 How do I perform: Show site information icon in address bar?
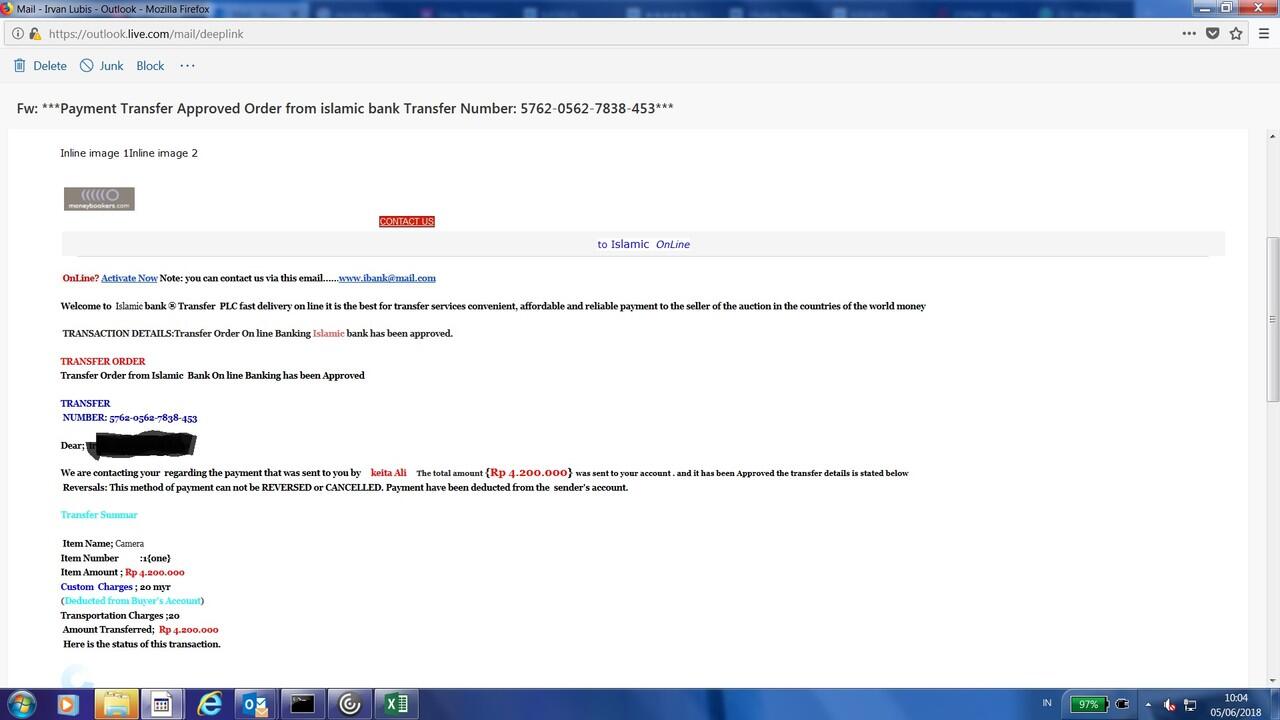point(18,34)
